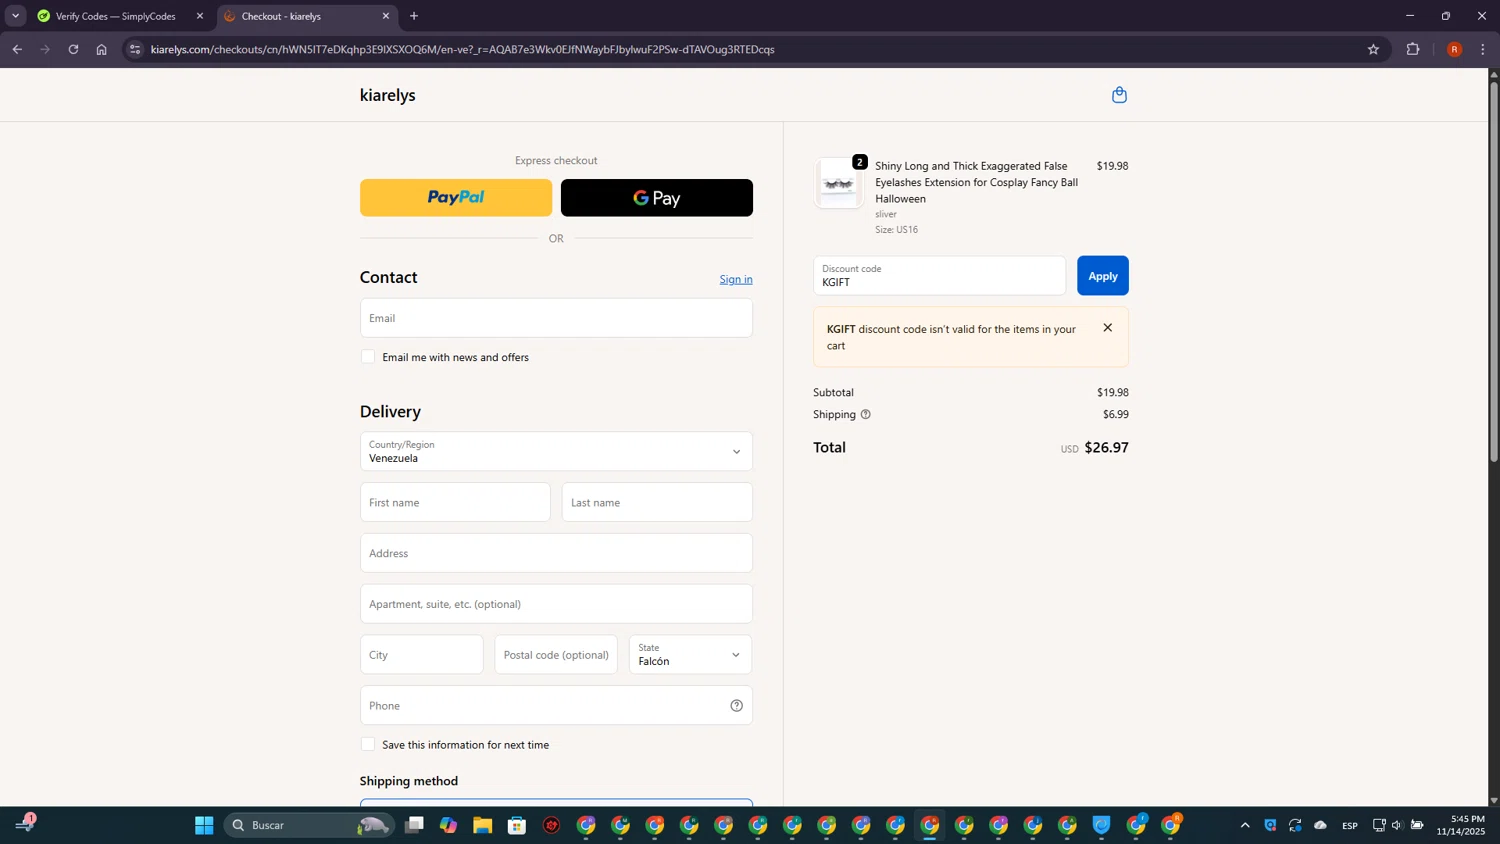Click the taskbar Buscar search box

(x=308, y=825)
